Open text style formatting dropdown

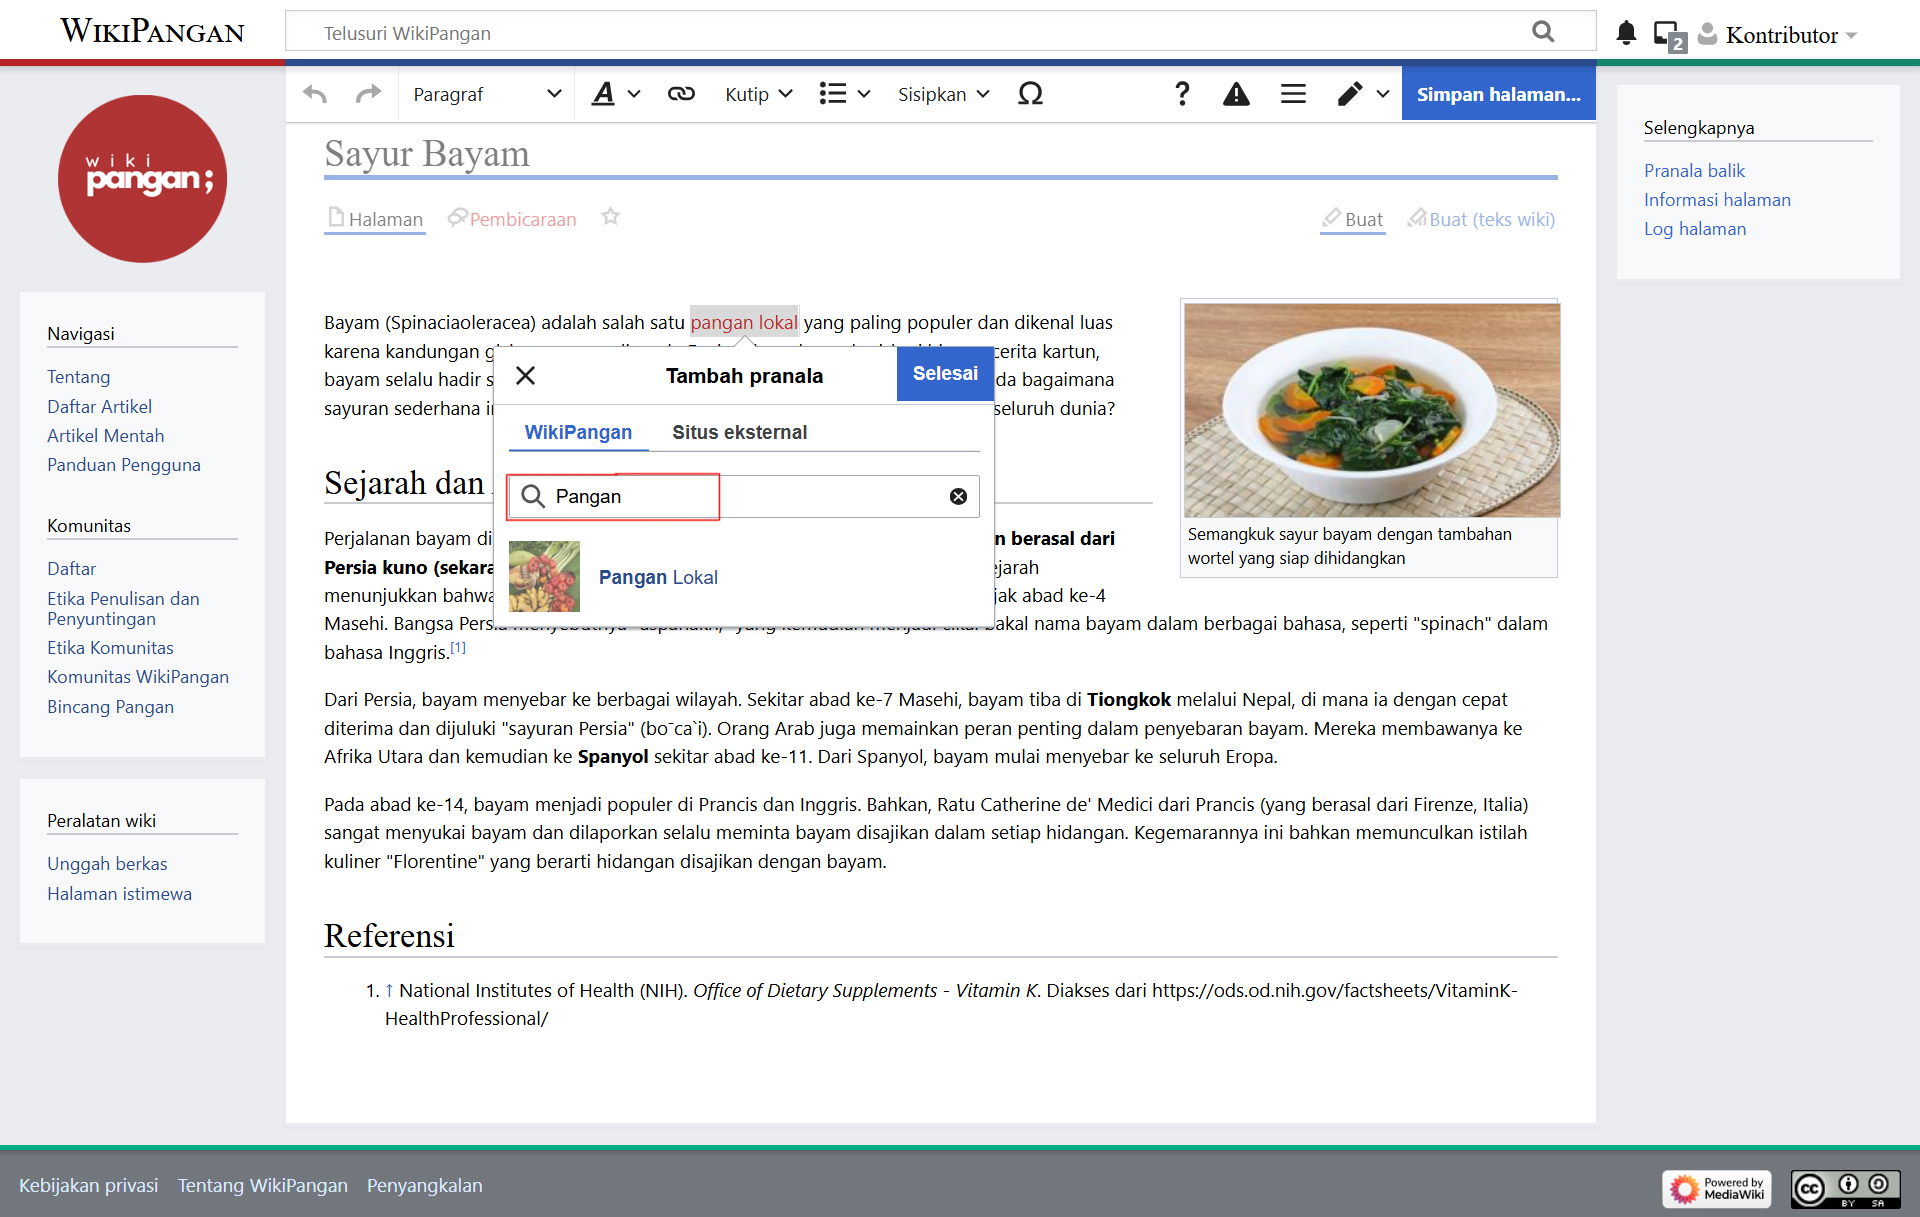point(615,94)
